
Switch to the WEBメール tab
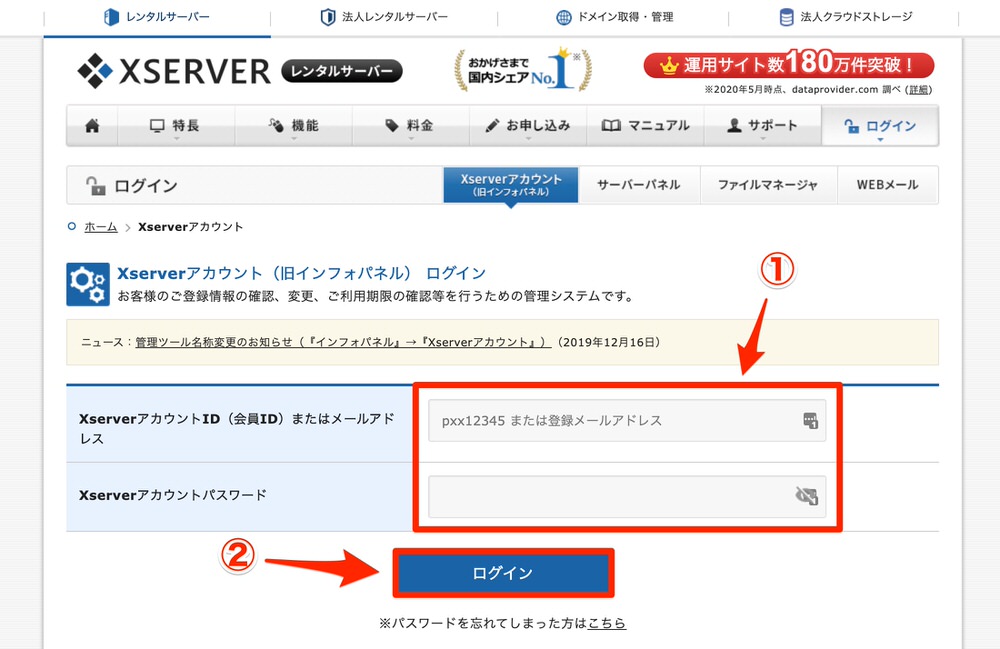pyautogui.click(x=887, y=185)
